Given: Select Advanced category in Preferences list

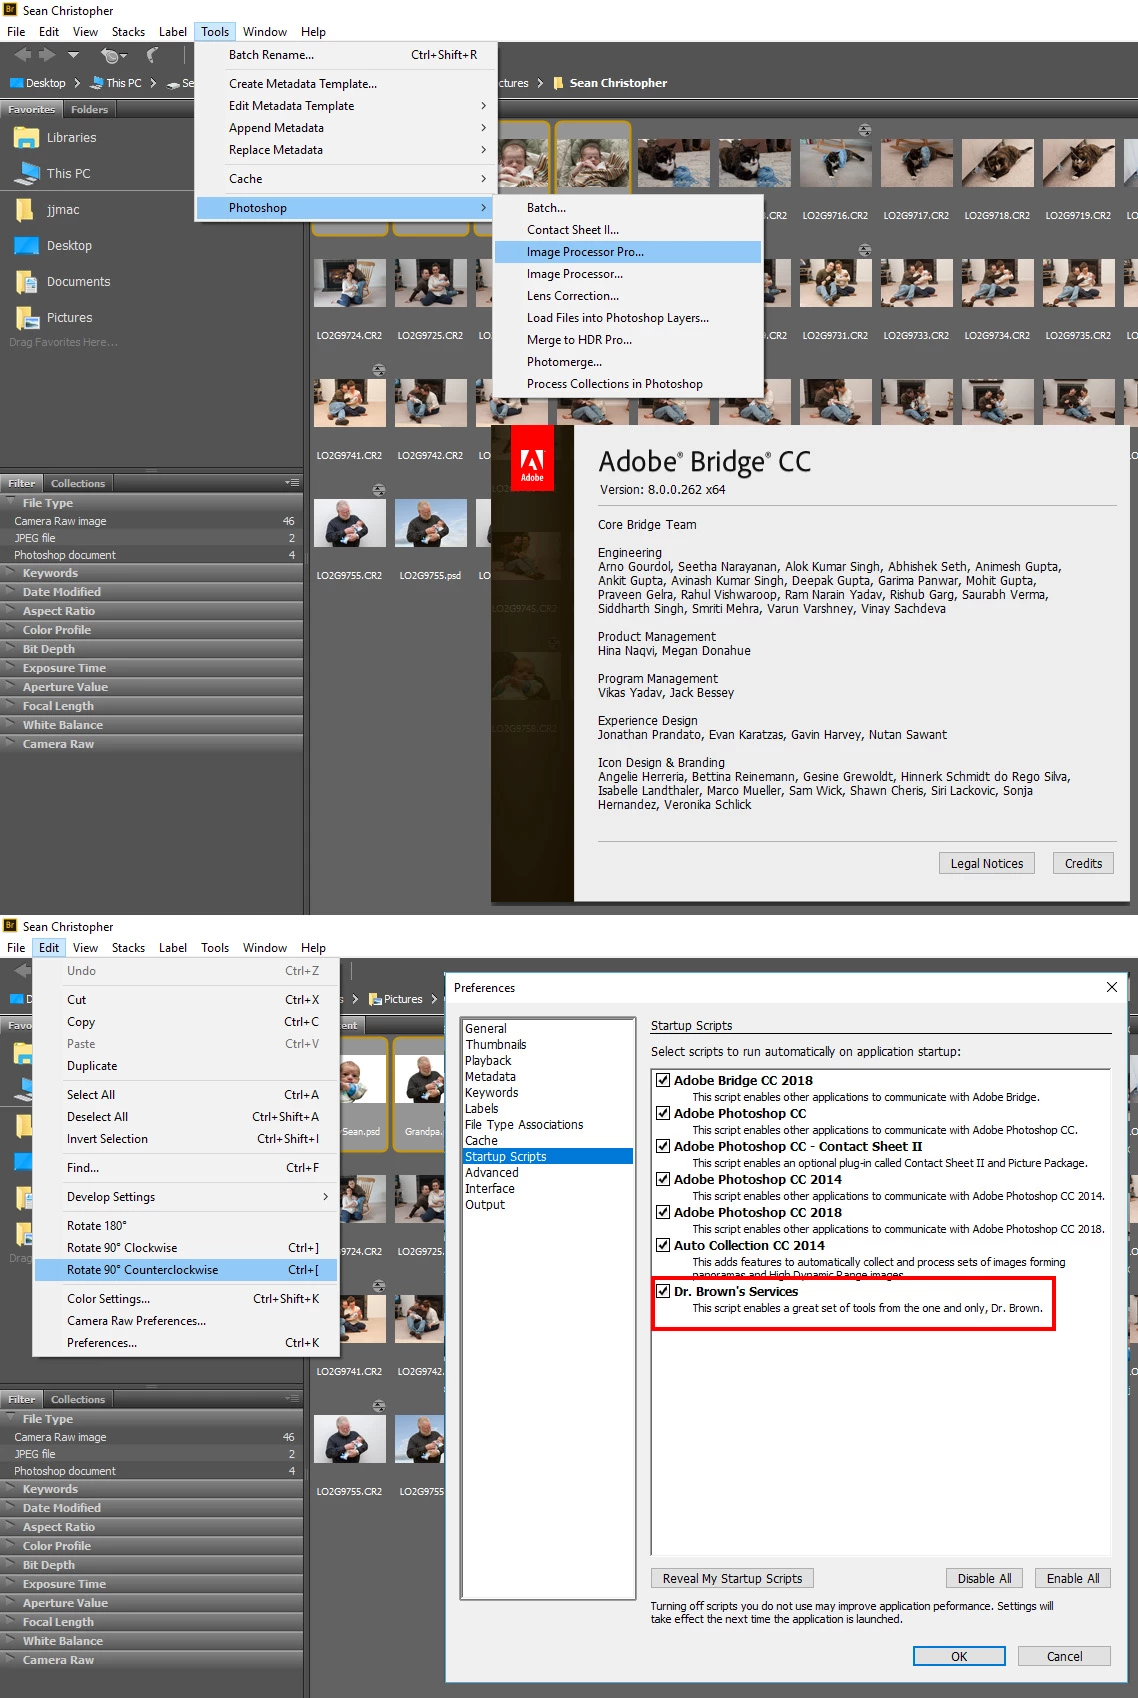Looking at the screenshot, I should point(547,1172).
